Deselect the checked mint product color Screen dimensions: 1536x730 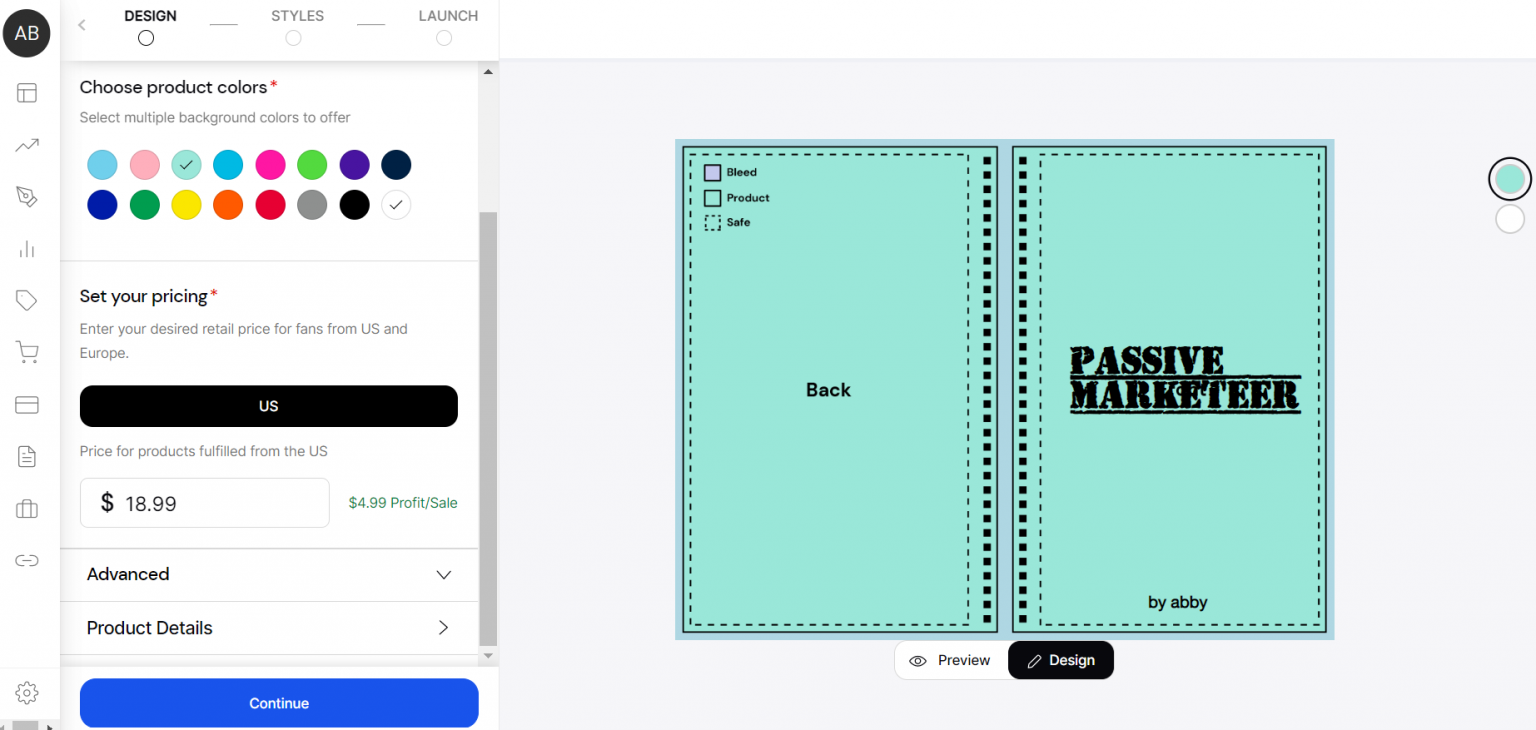click(186, 165)
